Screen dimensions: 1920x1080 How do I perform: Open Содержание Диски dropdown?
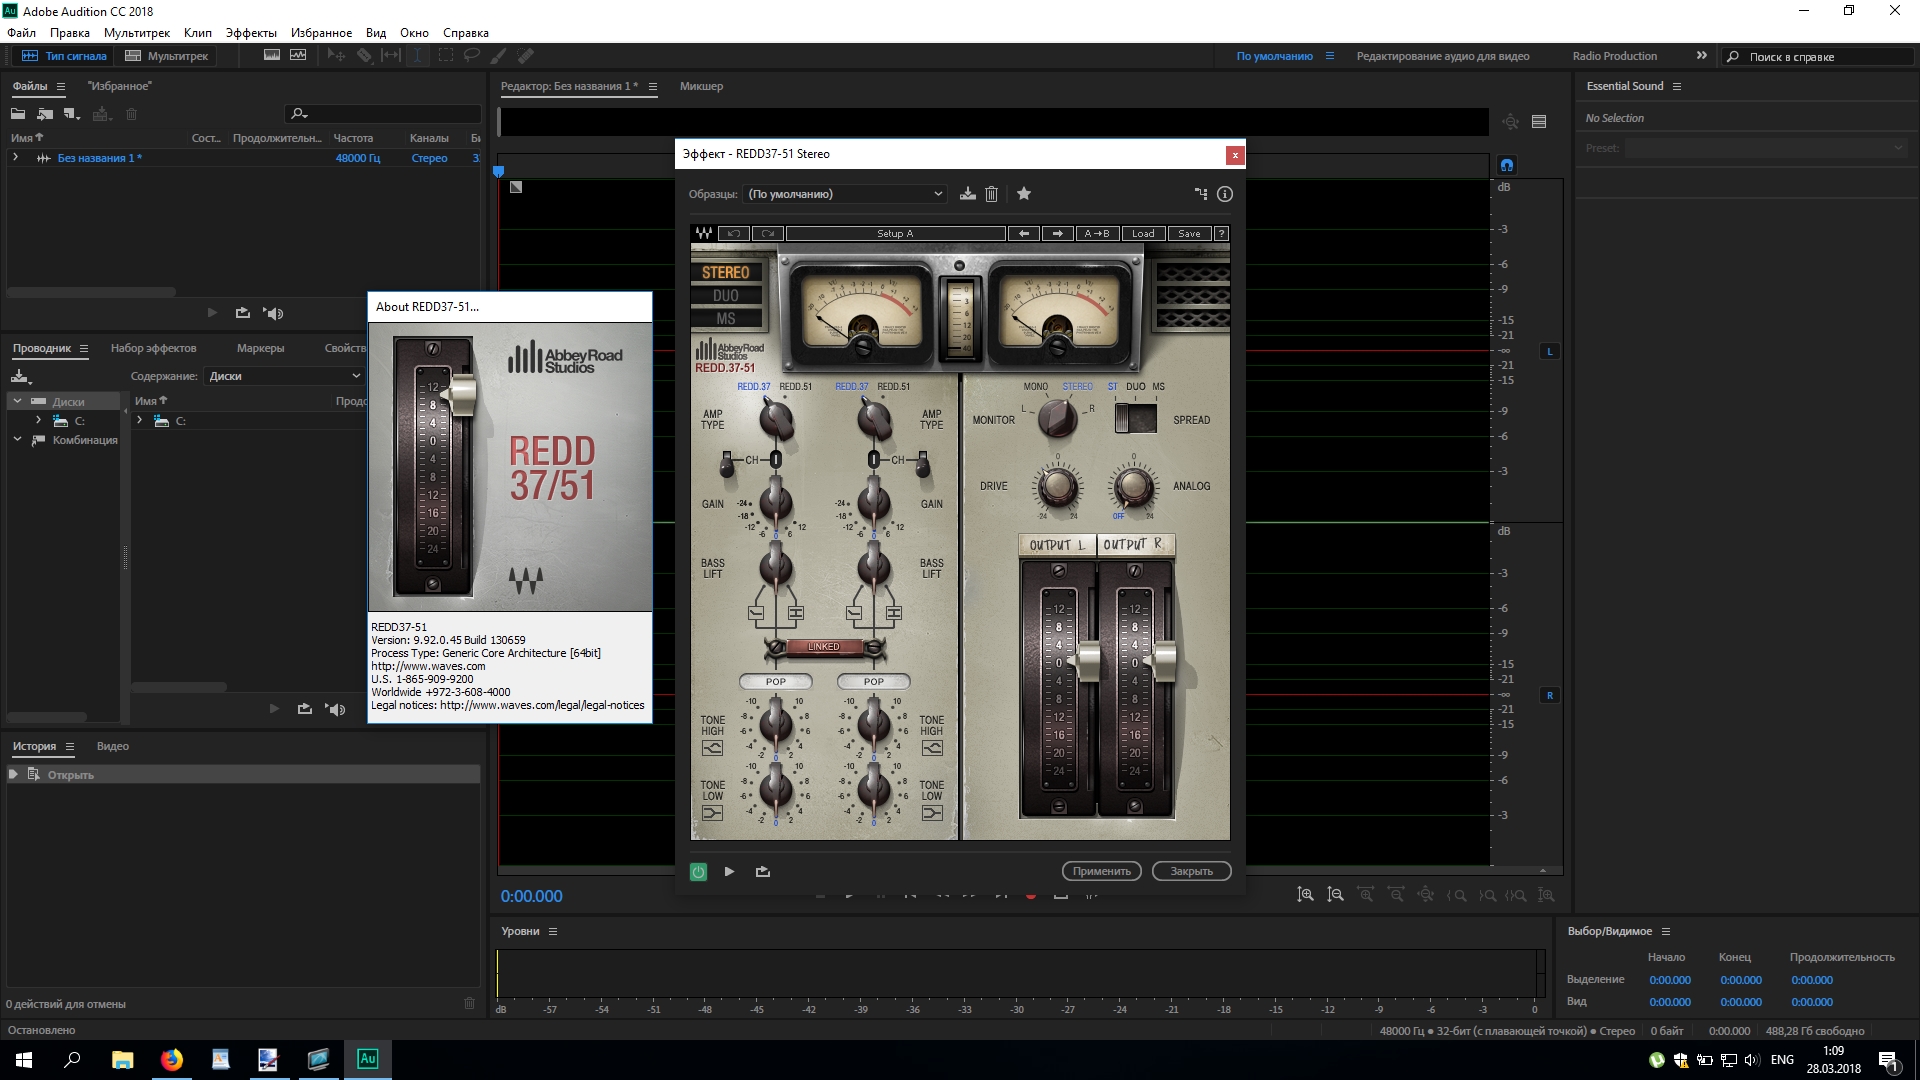point(284,376)
